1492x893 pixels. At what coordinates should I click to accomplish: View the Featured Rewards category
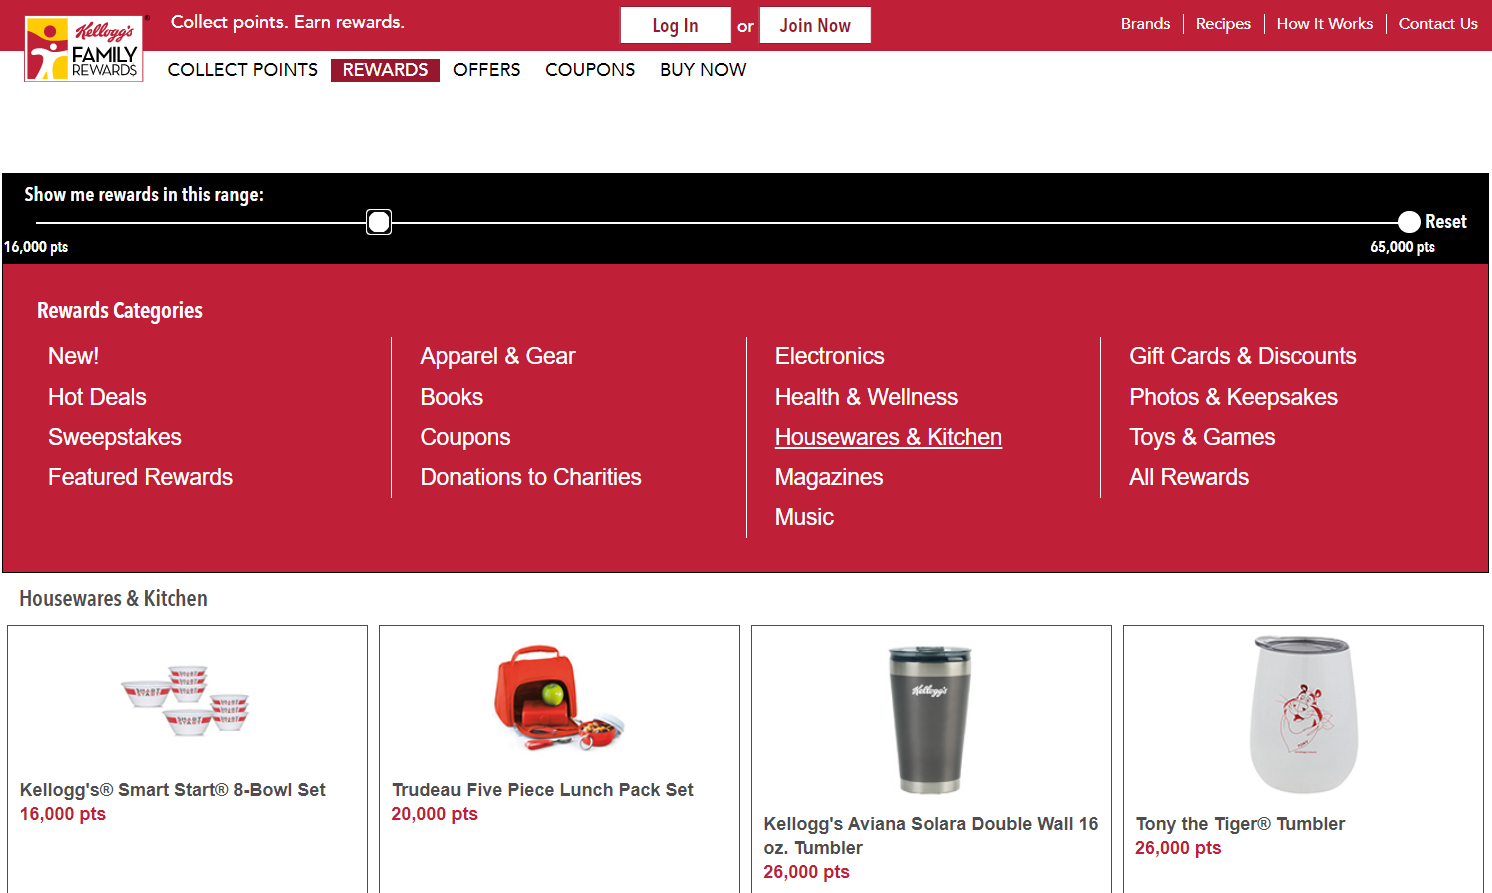pos(140,477)
